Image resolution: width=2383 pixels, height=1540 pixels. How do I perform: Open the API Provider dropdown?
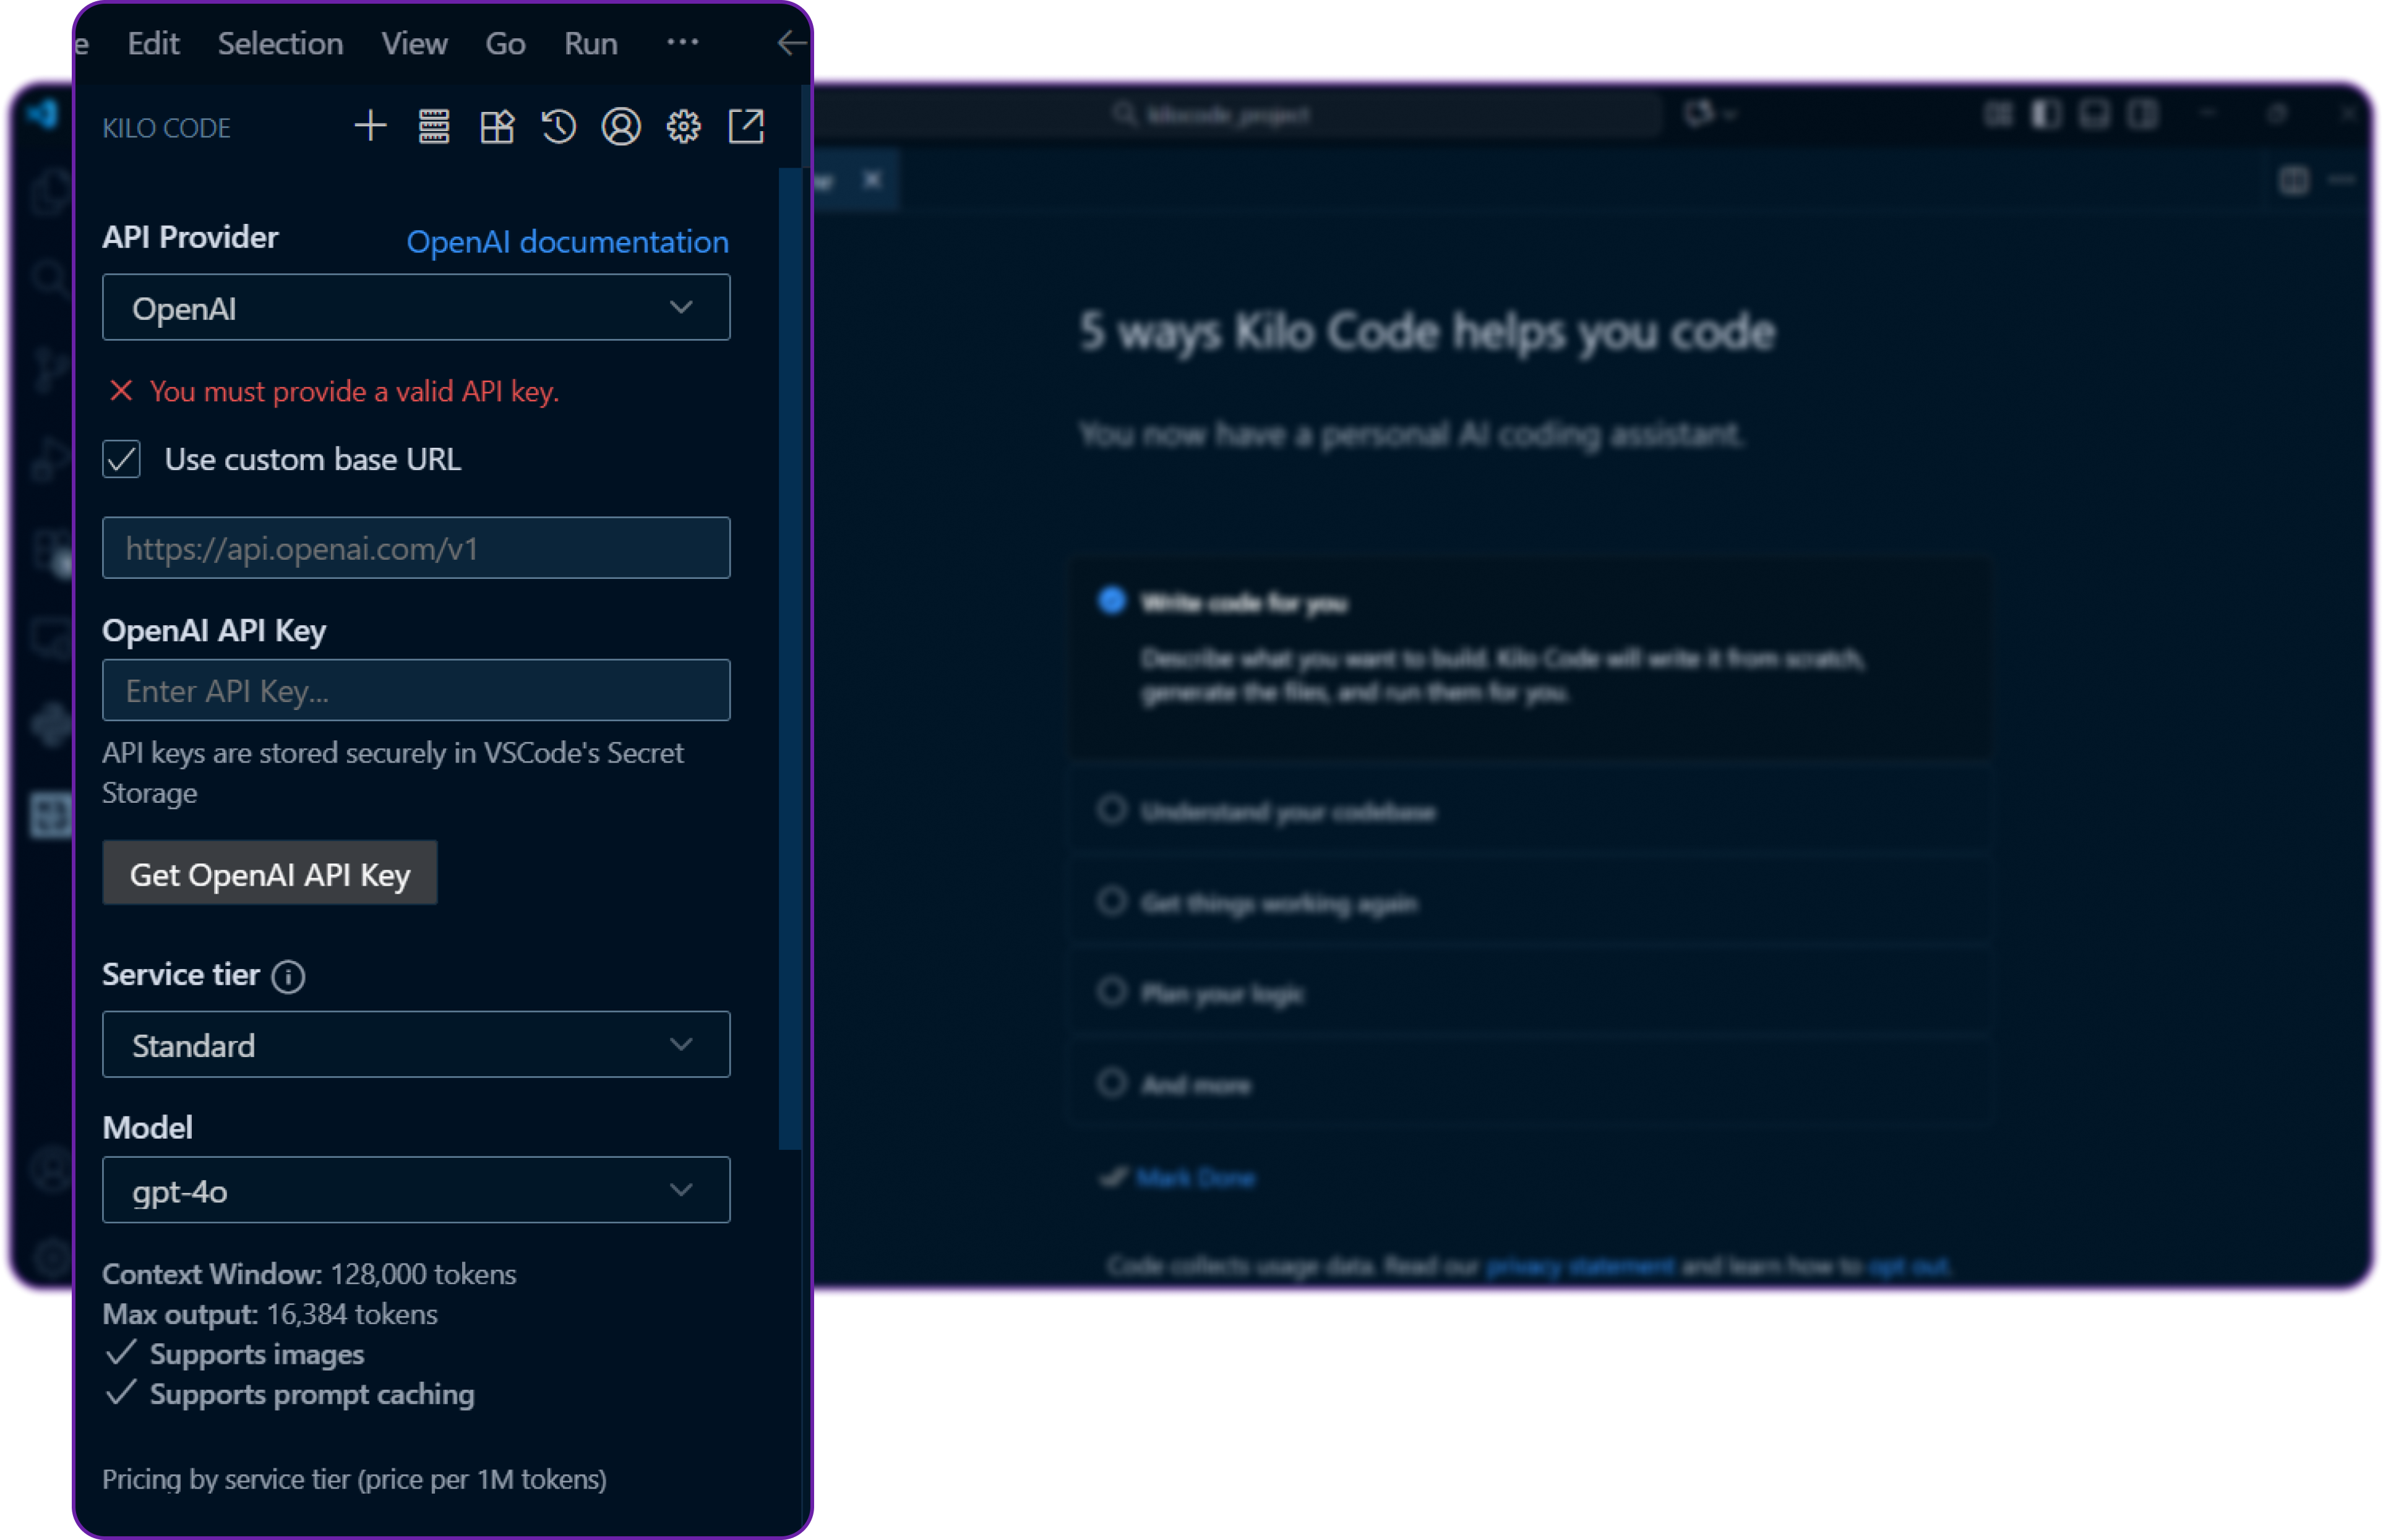coord(416,307)
